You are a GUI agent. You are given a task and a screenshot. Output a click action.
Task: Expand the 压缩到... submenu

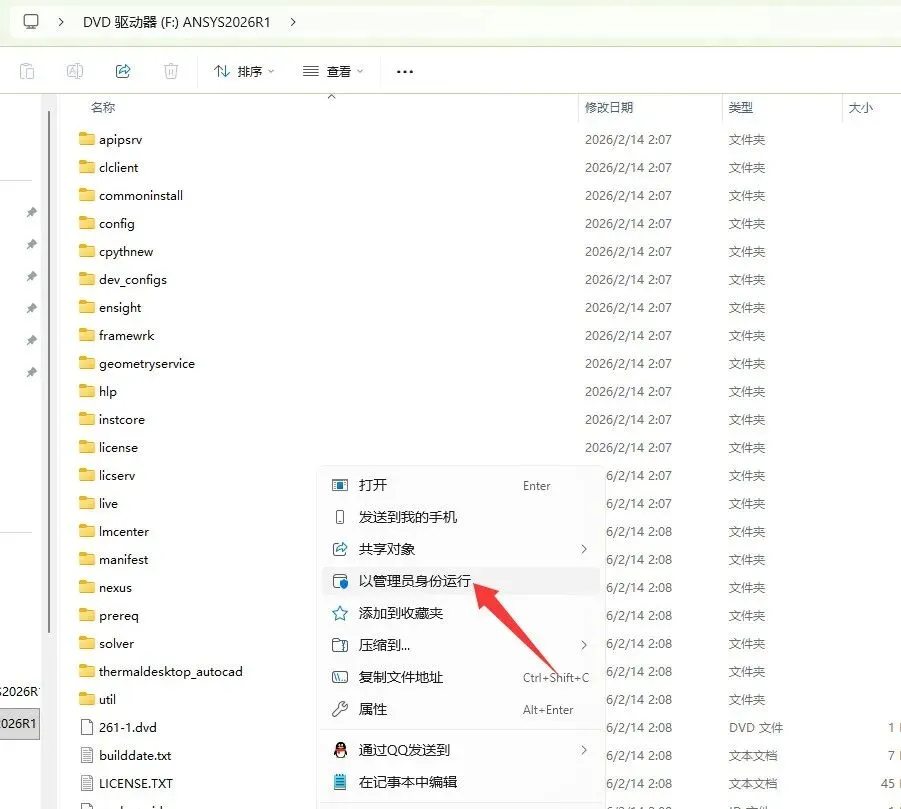pyautogui.click(x=461, y=645)
